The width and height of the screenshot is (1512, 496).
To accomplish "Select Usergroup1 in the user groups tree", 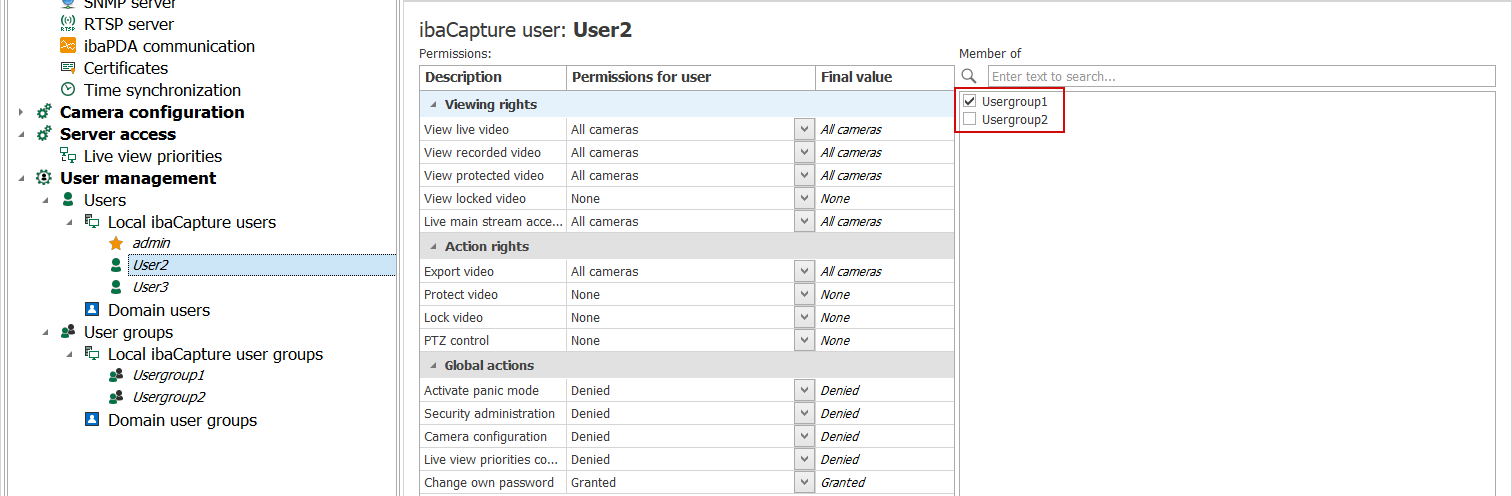I will [168, 376].
